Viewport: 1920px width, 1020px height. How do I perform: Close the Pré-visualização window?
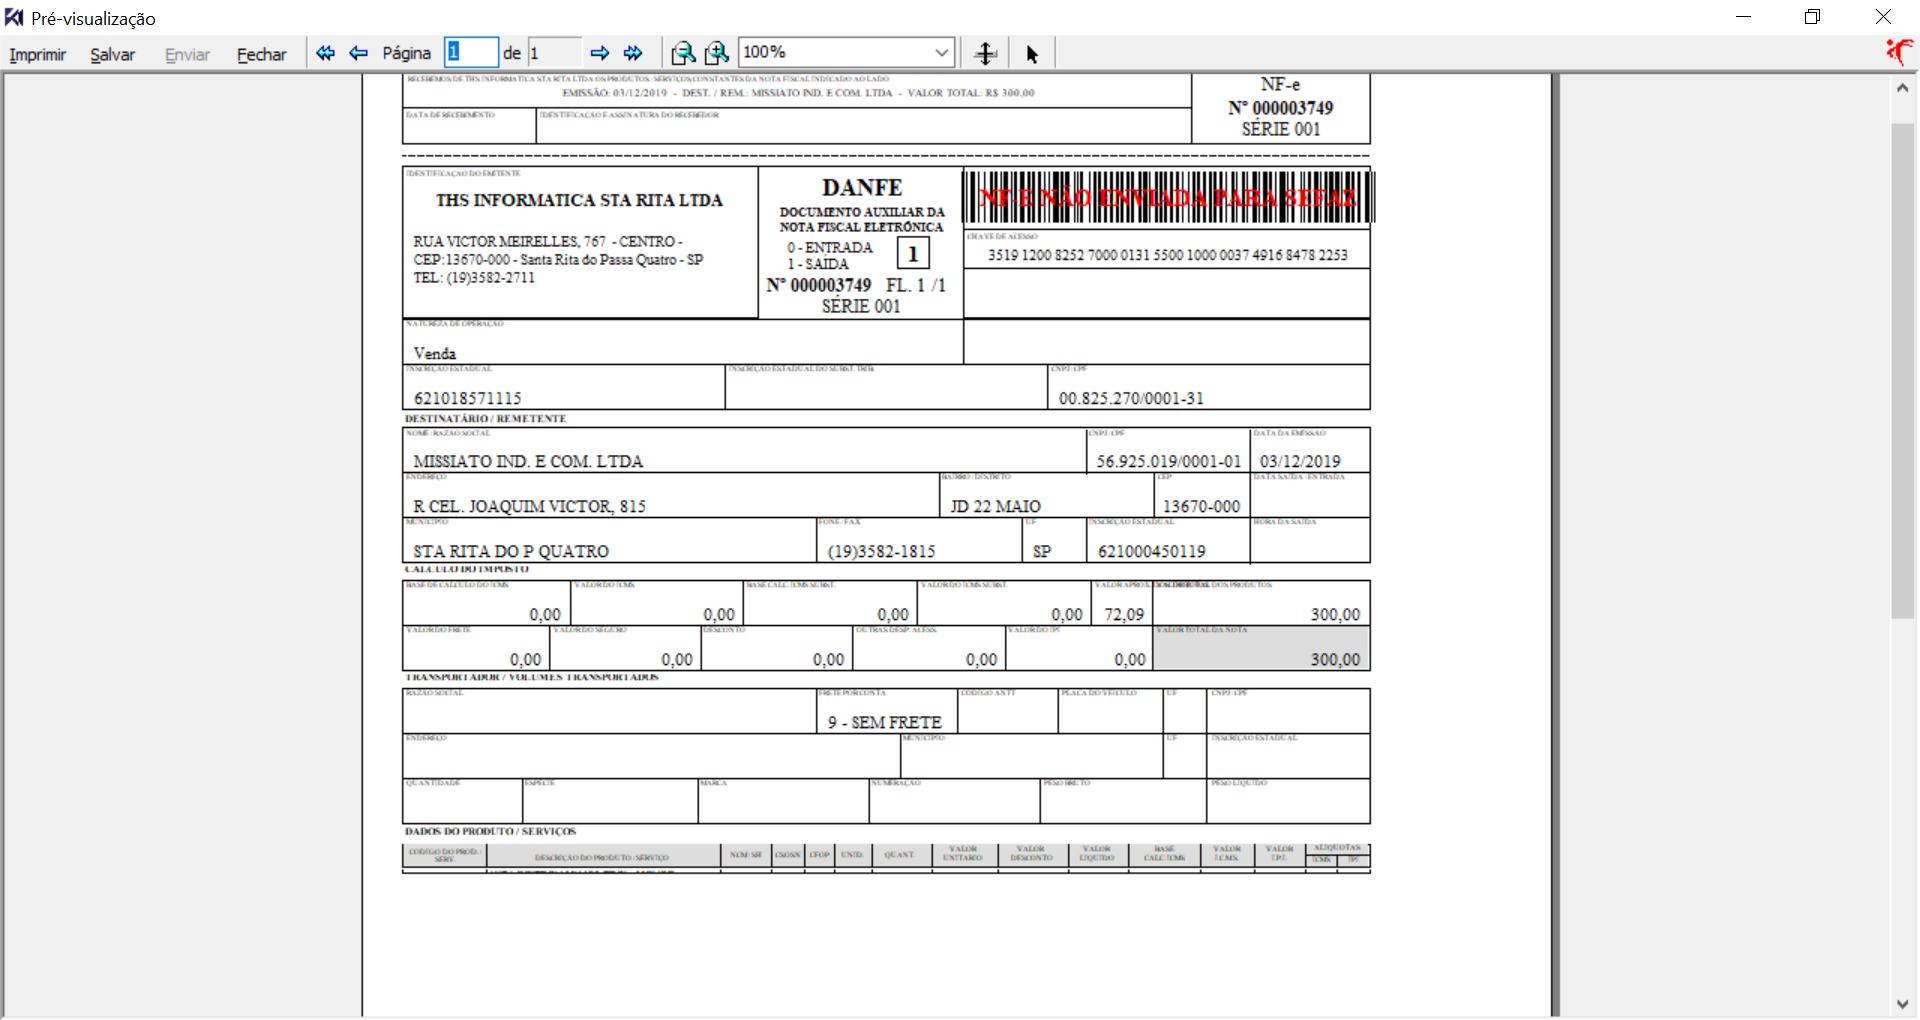click(1883, 17)
